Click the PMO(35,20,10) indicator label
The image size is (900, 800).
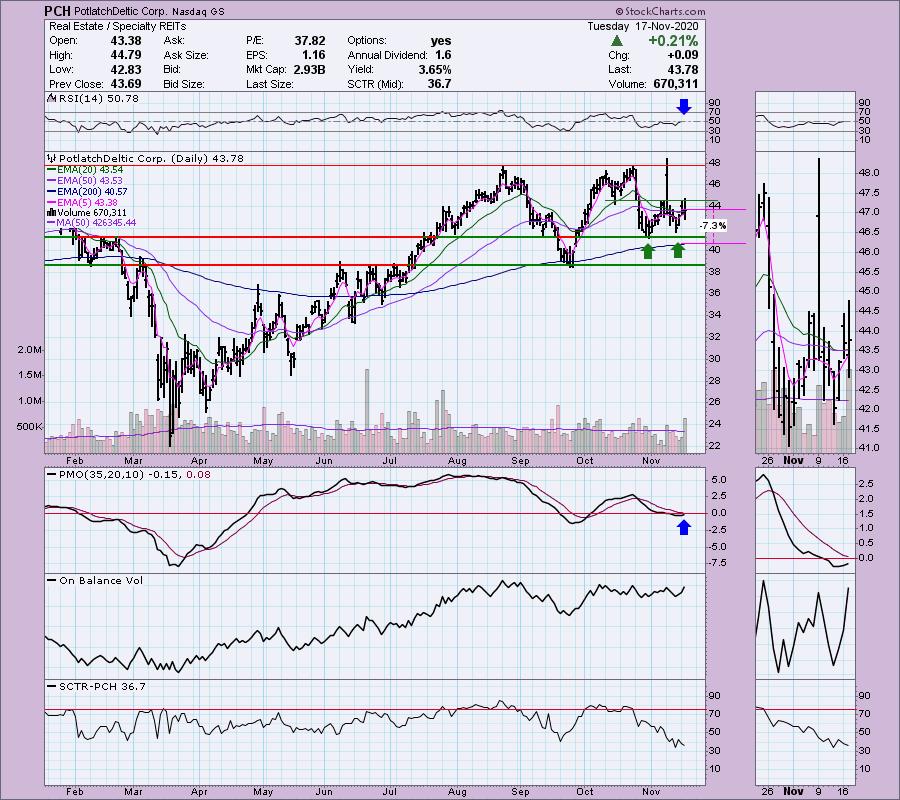click(x=135, y=475)
